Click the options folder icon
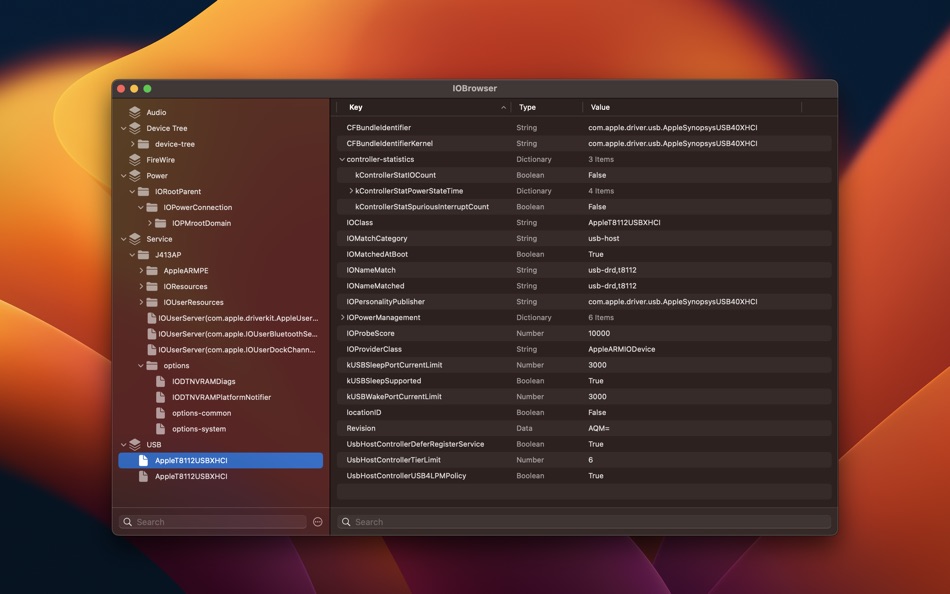Screen dimensions: 950x594 152,365
